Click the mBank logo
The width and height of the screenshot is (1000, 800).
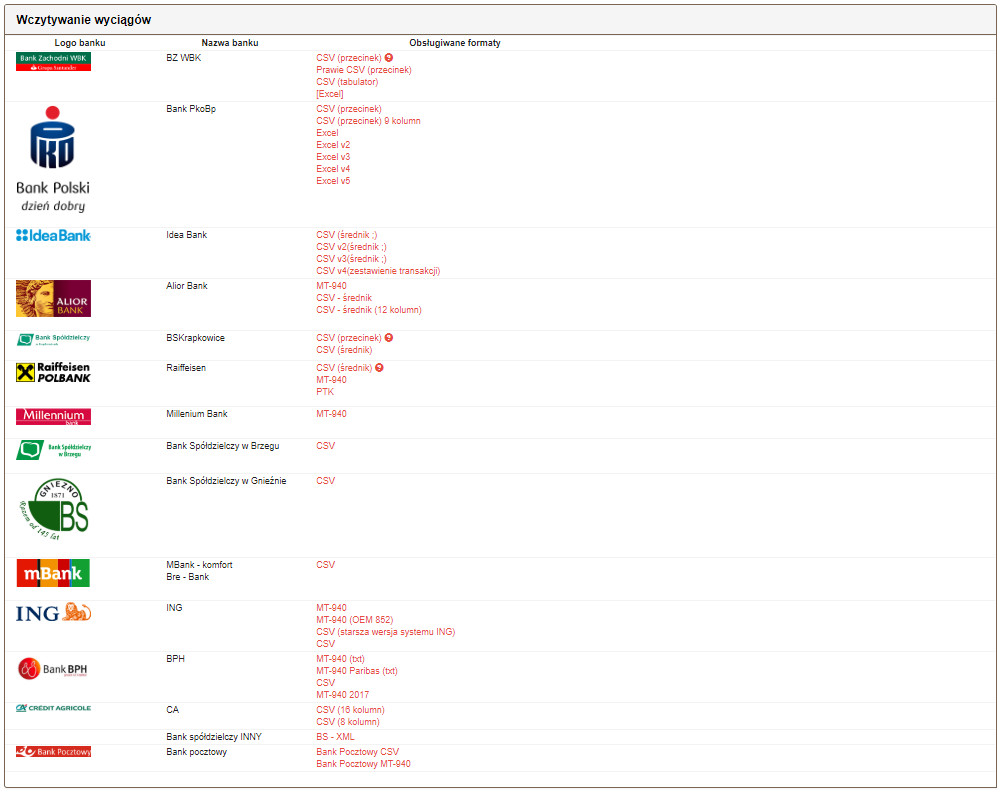(54, 573)
